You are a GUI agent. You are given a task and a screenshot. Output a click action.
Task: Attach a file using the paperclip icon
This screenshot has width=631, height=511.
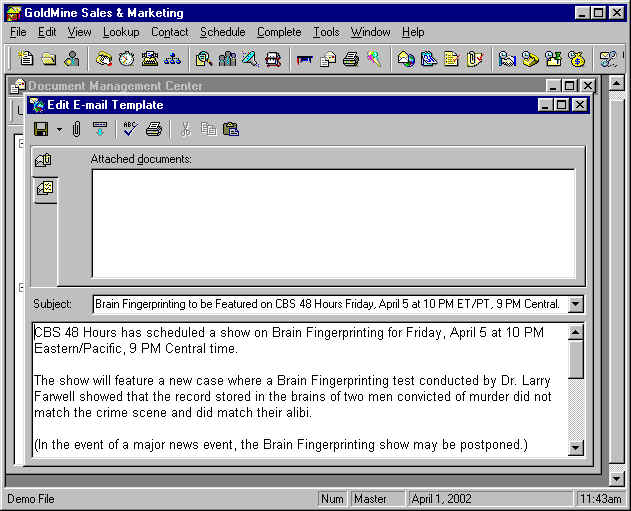76,129
